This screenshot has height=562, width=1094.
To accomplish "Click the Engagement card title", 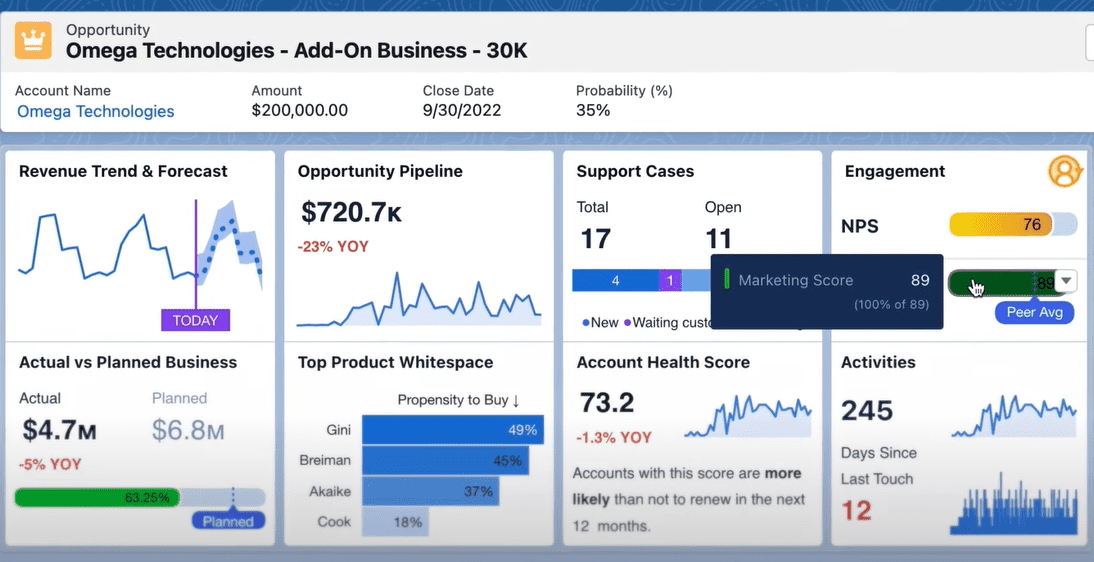I will click(x=895, y=172).
